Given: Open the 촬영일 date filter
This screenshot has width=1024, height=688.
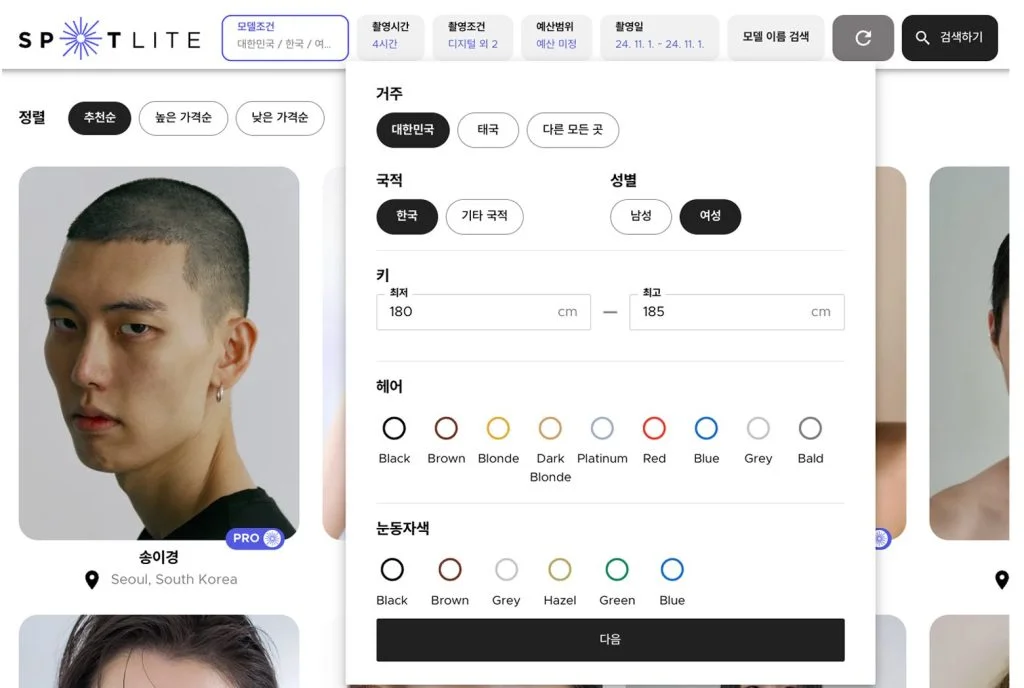Looking at the screenshot, I should coord(659,36).
